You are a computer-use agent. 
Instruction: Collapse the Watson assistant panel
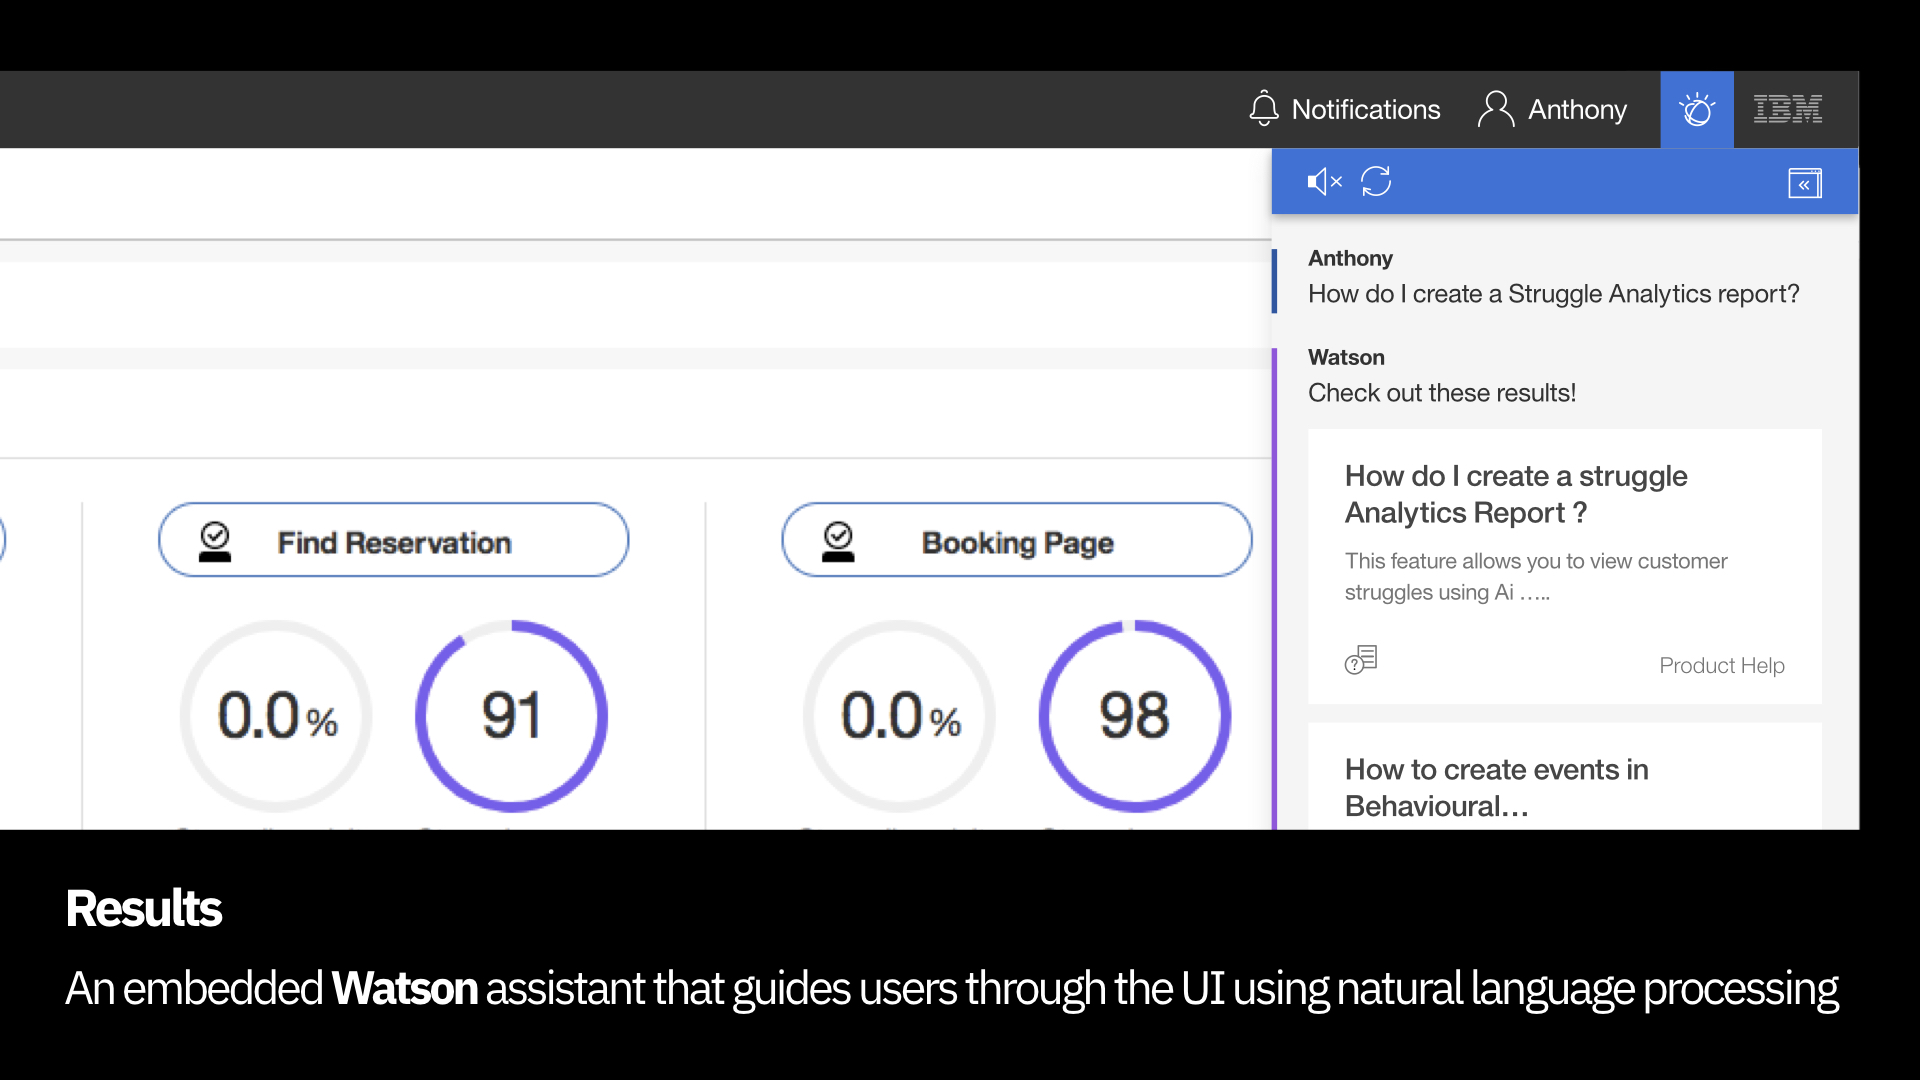click(x=1804, y=184)
